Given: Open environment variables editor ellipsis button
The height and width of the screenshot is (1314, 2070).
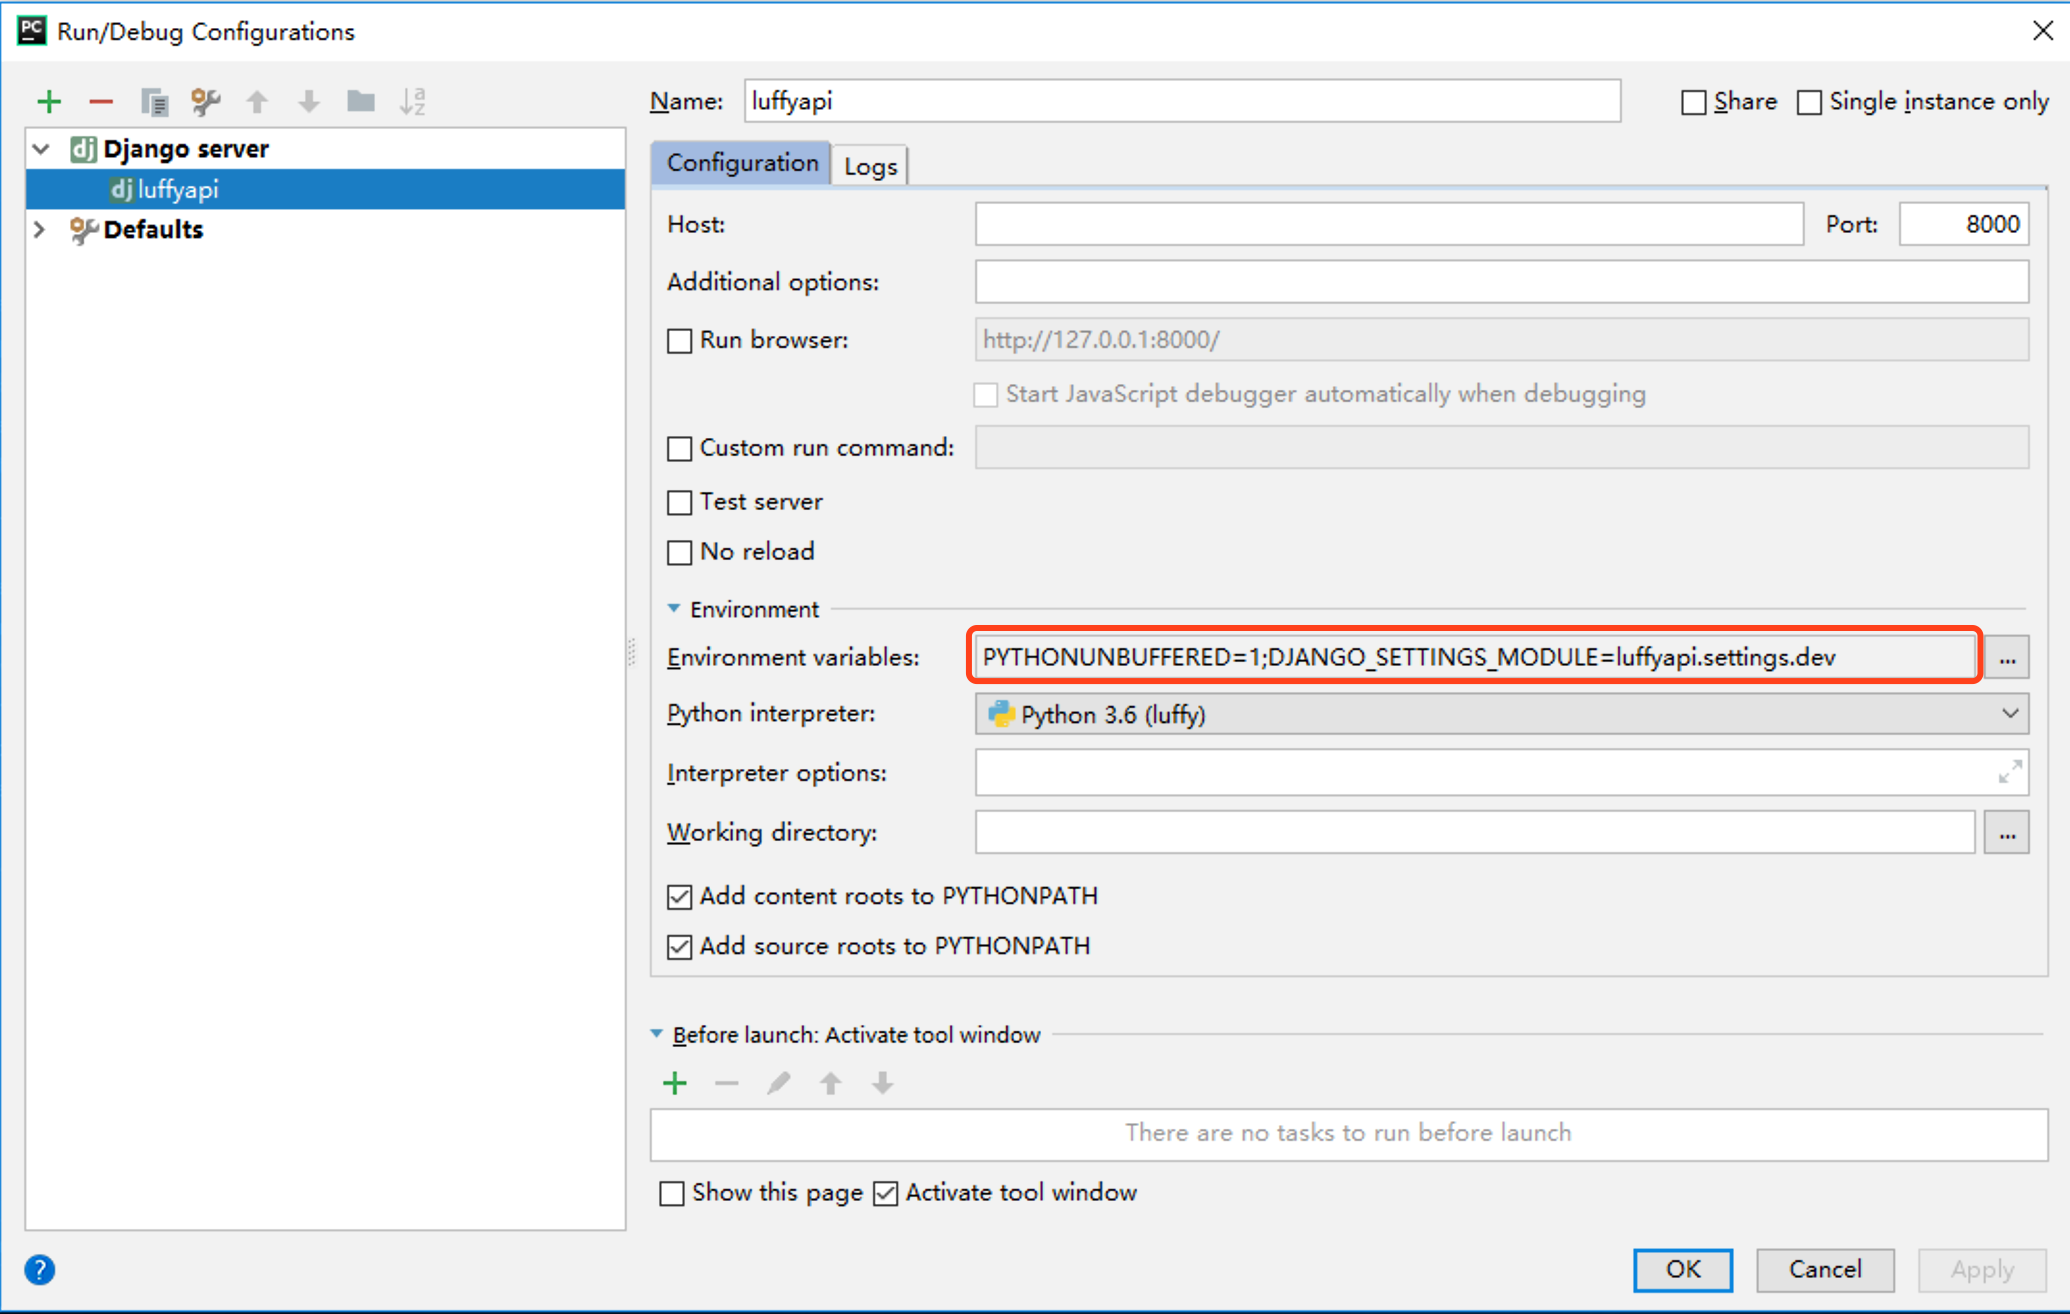Looking at the screenshot, I should tap(2007, 658).
